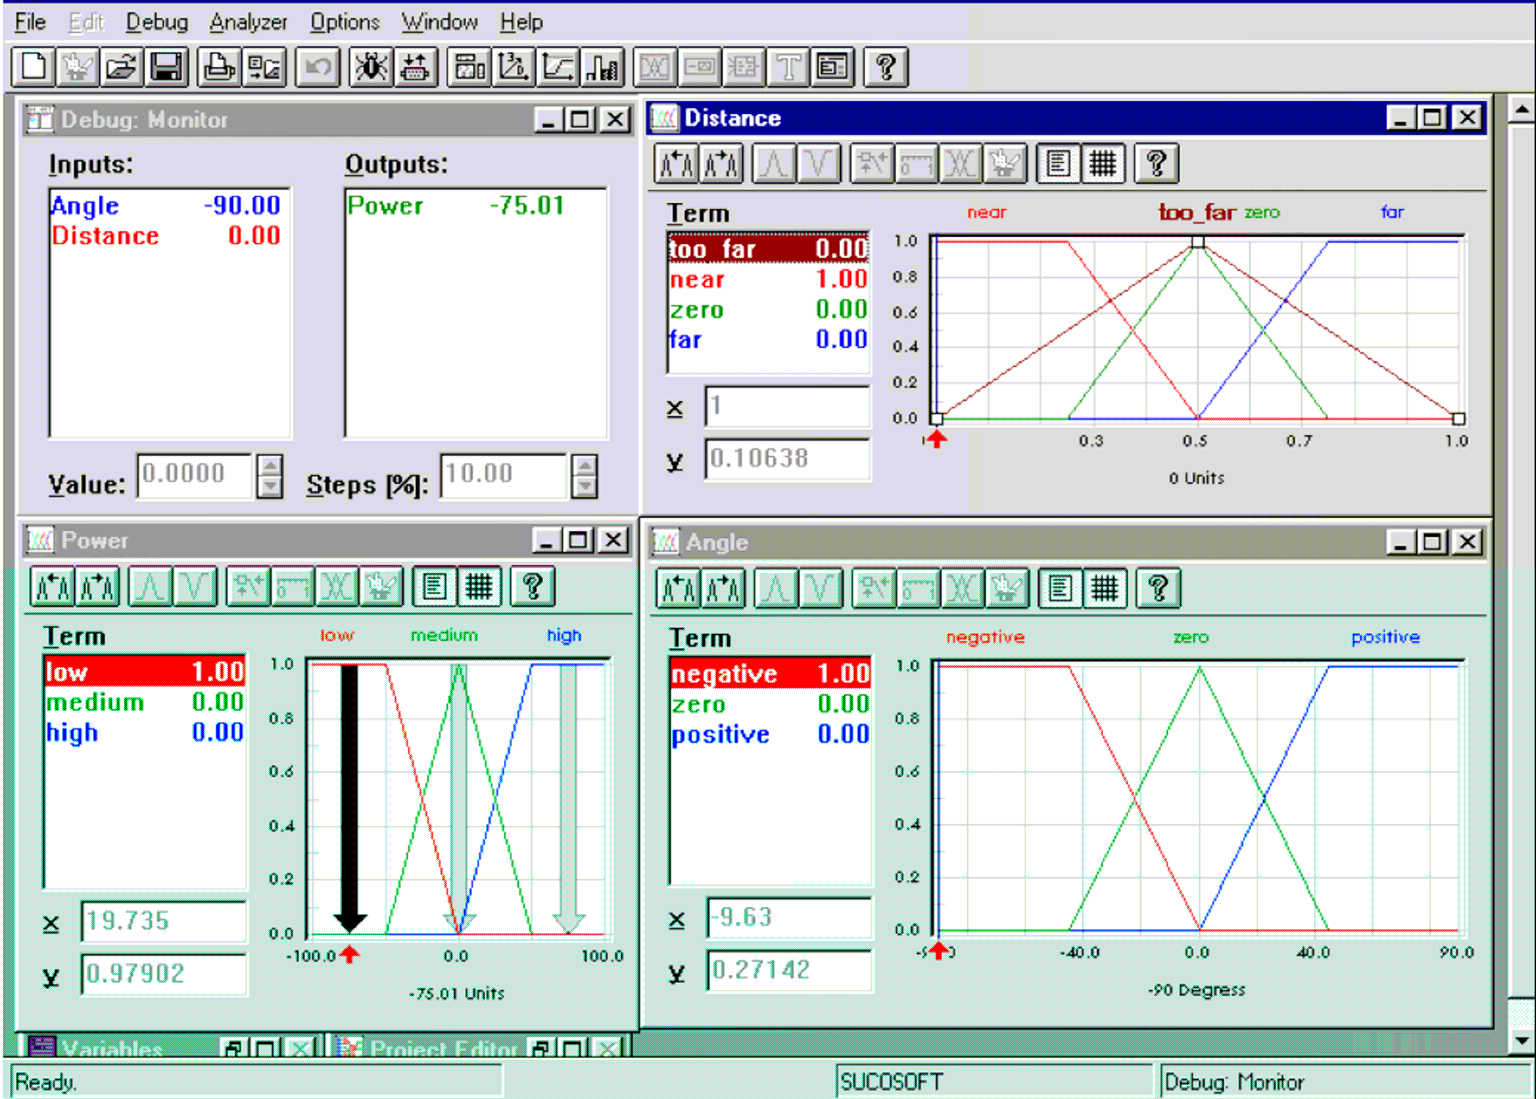Open Angle window help icon
This screenshot has width=1536, height=1099.
coord(1158,588)
